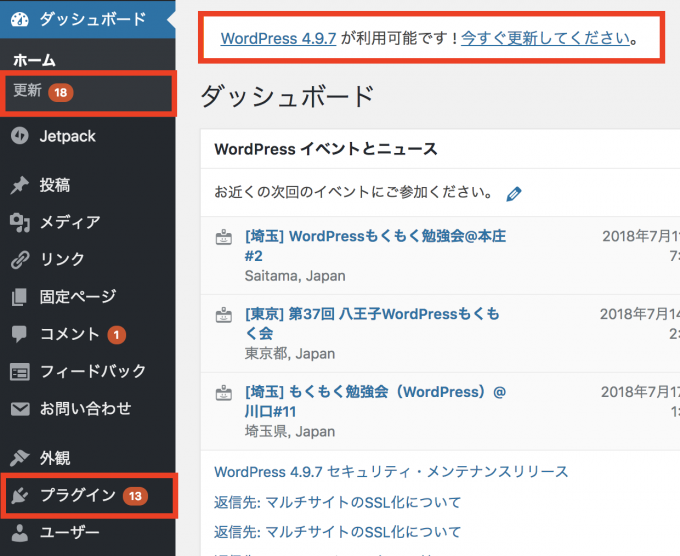The image size is (680, 556).
Task: Click the envelope icon beside お問い合わせ
Action: pos(20,409)
